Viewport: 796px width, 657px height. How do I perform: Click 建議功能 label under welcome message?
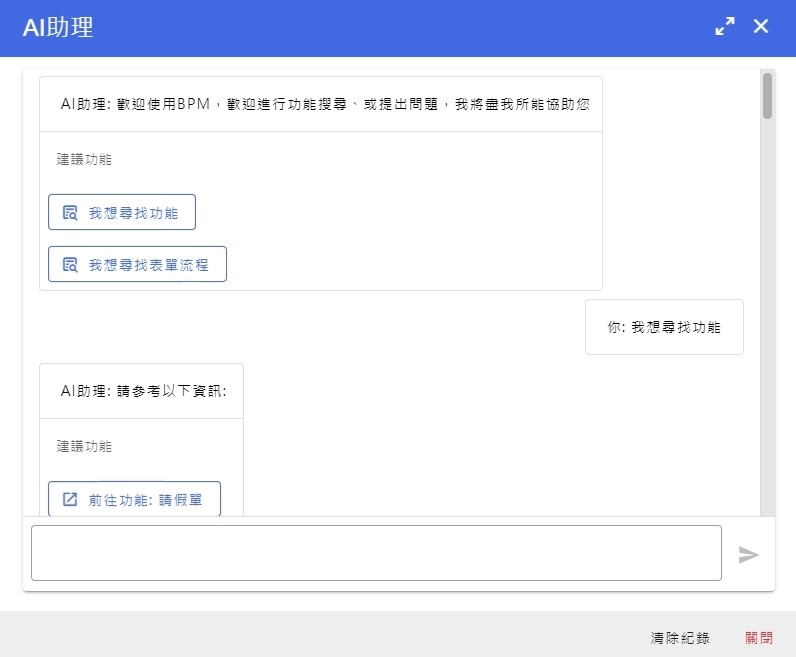coord(84,159)
